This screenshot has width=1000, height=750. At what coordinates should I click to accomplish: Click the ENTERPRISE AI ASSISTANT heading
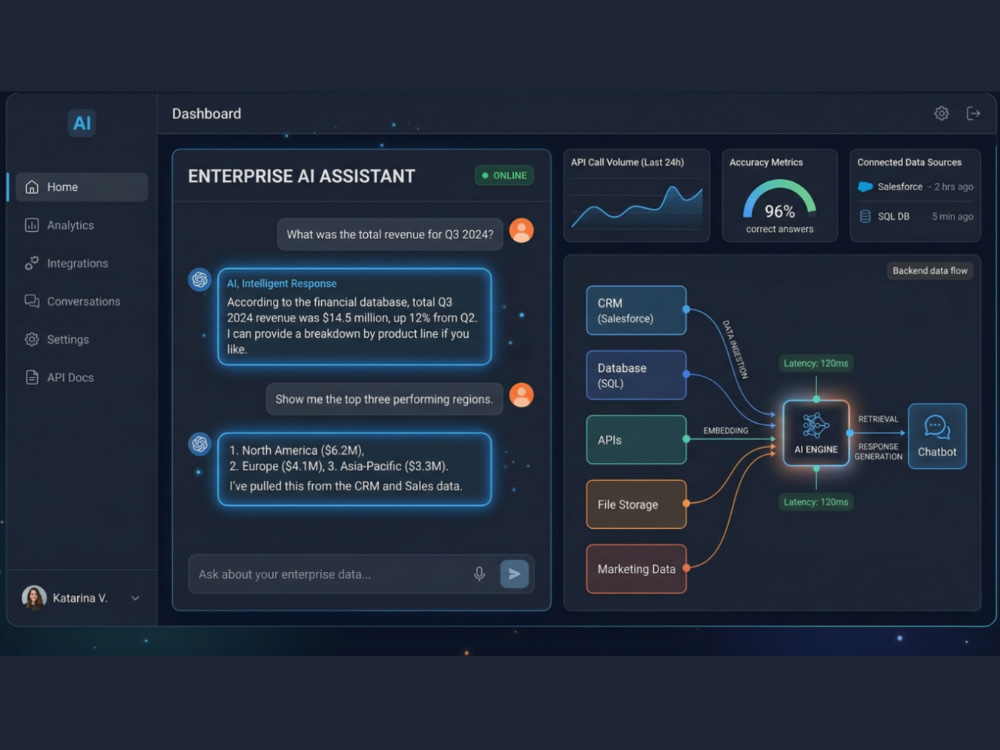(301, 176)
